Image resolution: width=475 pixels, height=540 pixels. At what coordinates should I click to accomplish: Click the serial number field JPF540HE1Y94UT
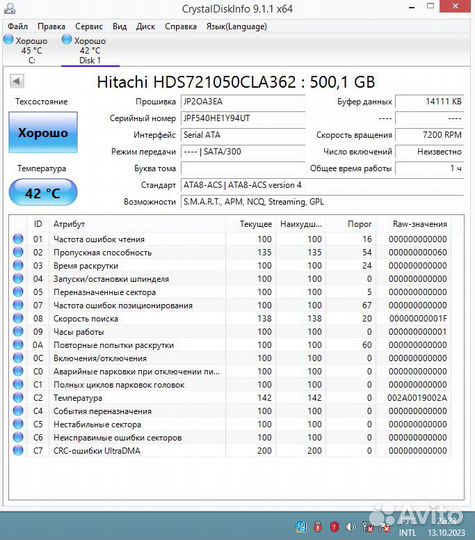click(x=243, y=118)
